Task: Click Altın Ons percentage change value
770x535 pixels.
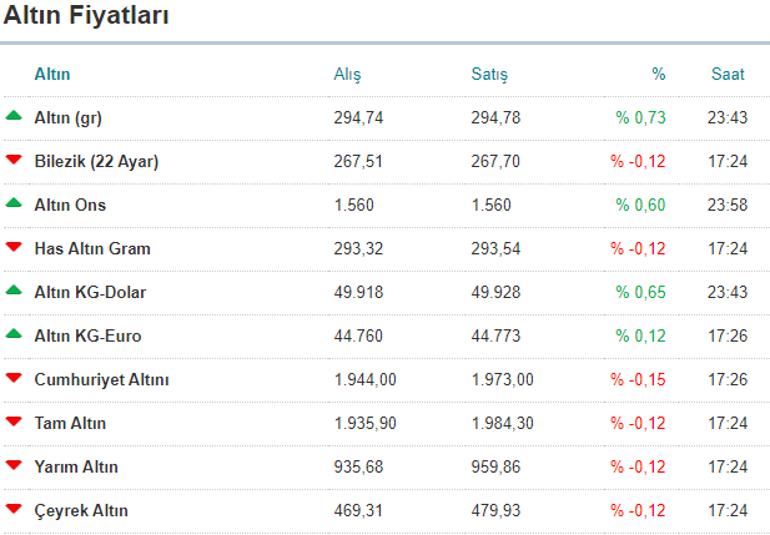Action: pos(640,205)
